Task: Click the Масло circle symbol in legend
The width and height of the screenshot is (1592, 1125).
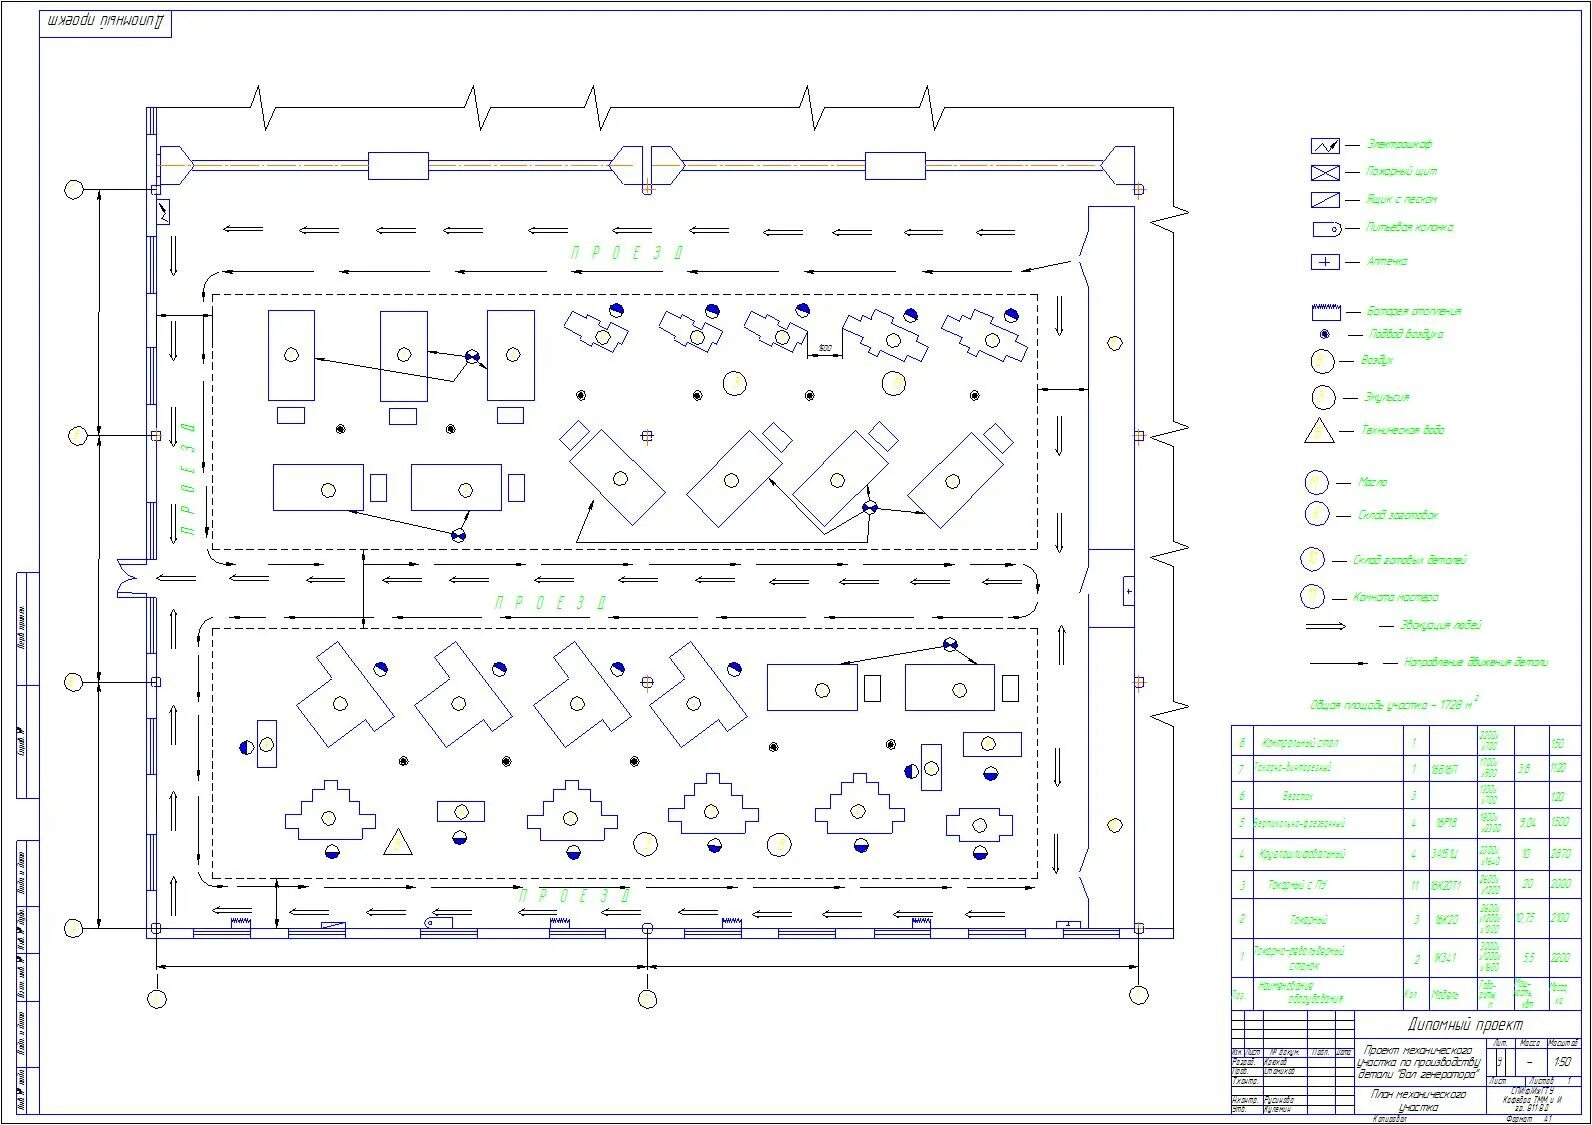Action: click(1317, 483)
